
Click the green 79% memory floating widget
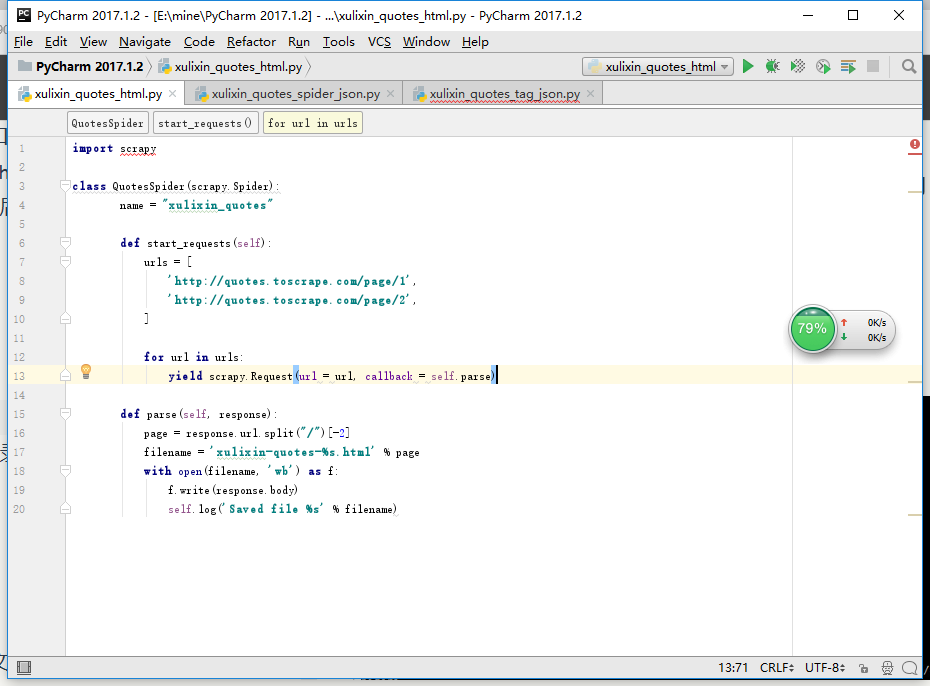(x=812, y=328)
